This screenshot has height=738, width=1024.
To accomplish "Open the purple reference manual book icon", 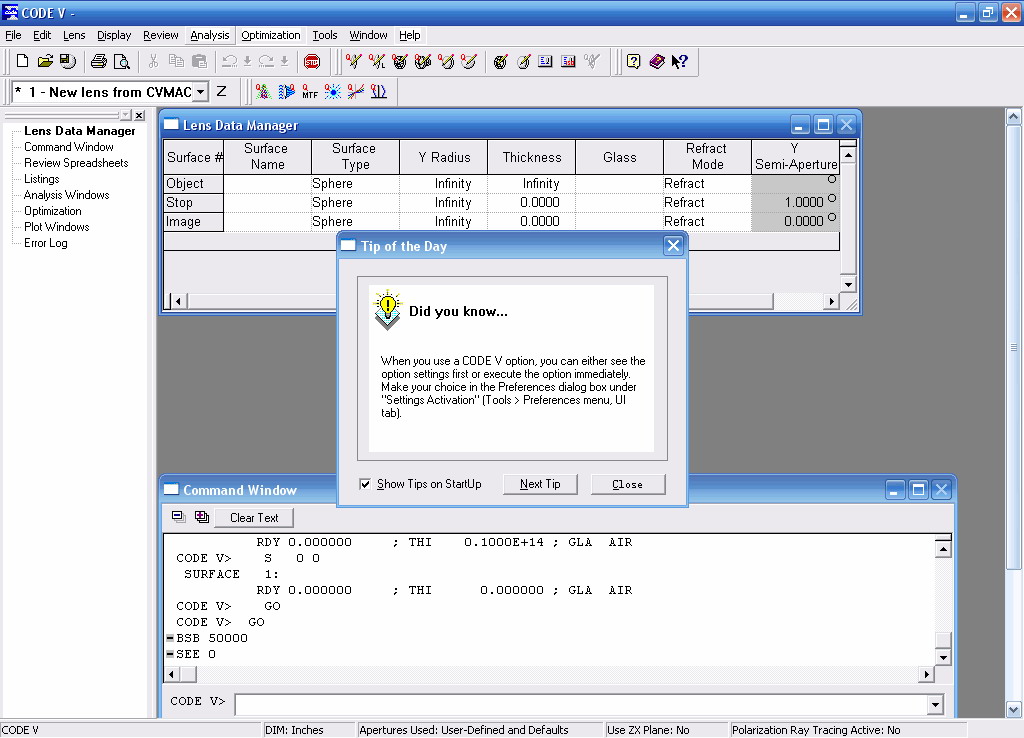I will coord(657,61).
